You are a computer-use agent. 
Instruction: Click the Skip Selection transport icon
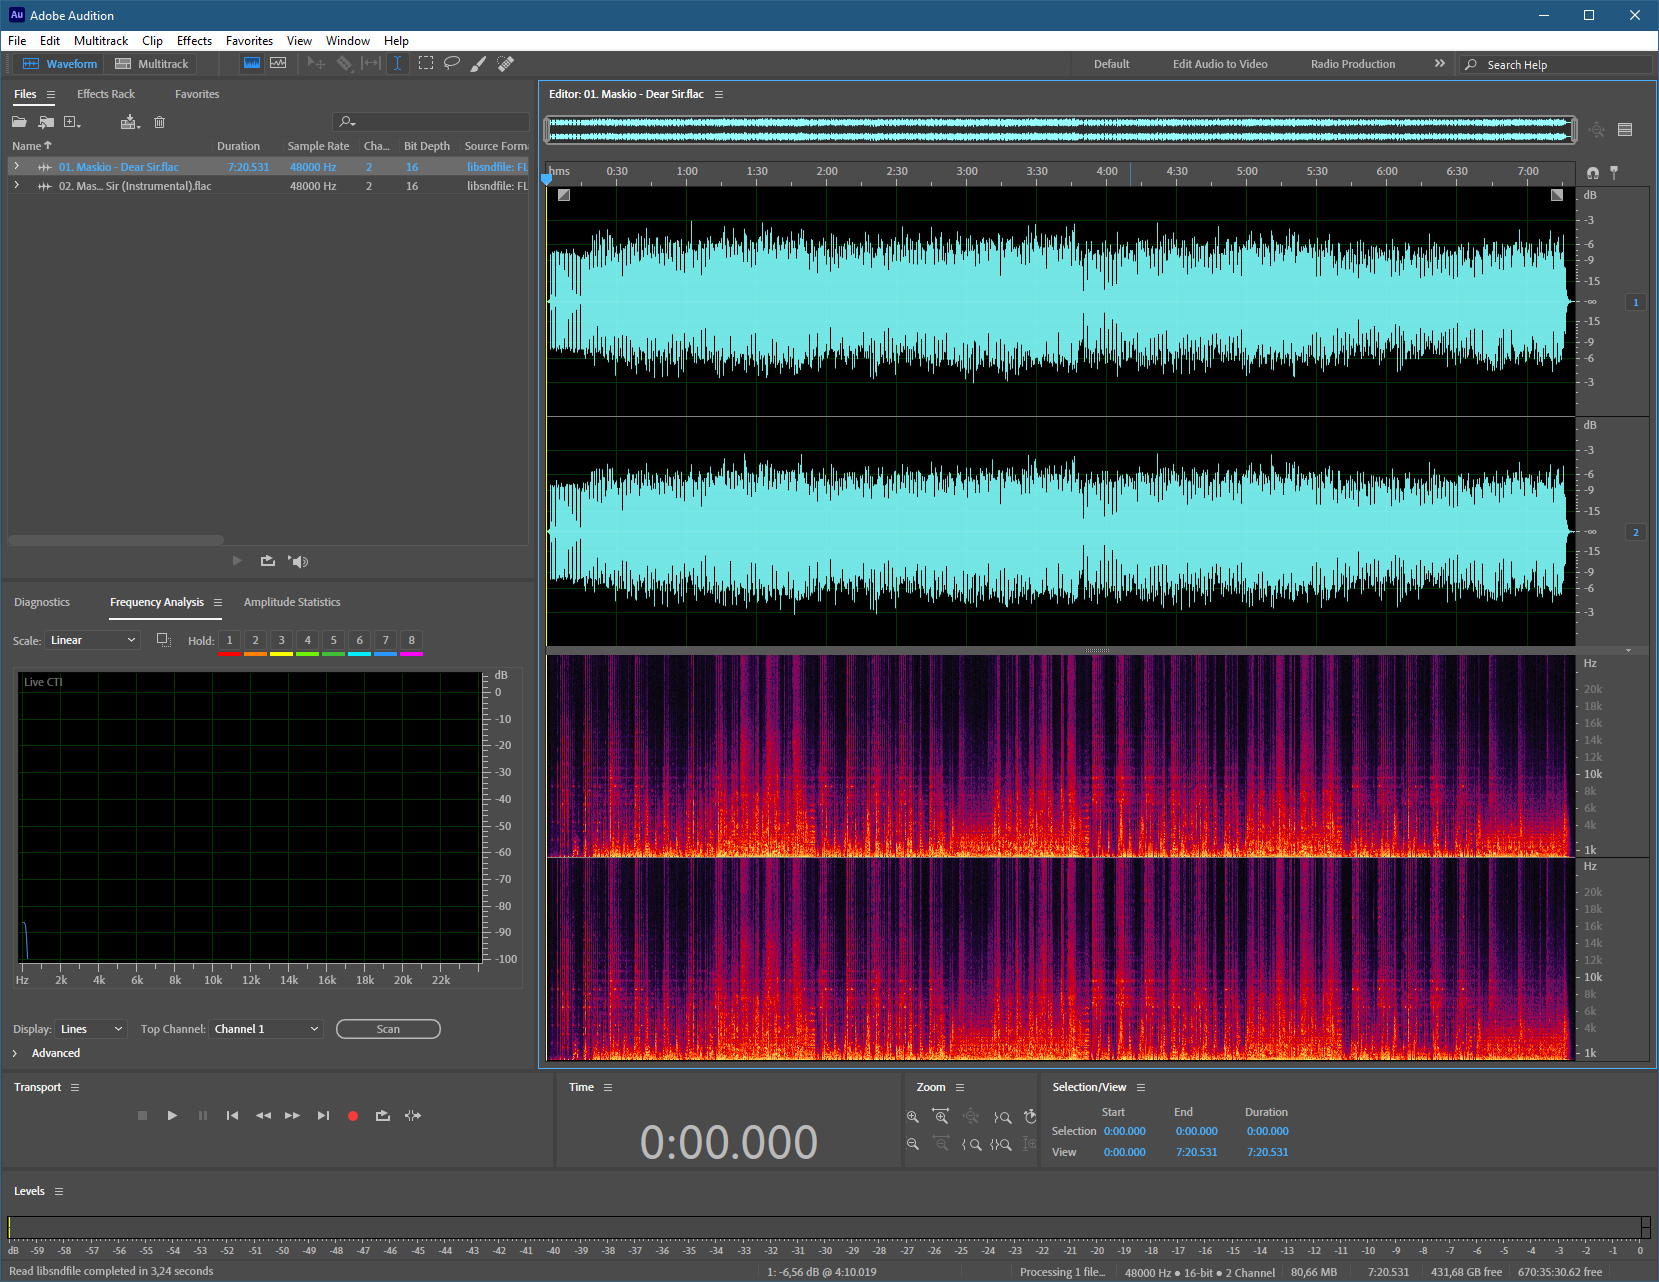click(413, 1116)
